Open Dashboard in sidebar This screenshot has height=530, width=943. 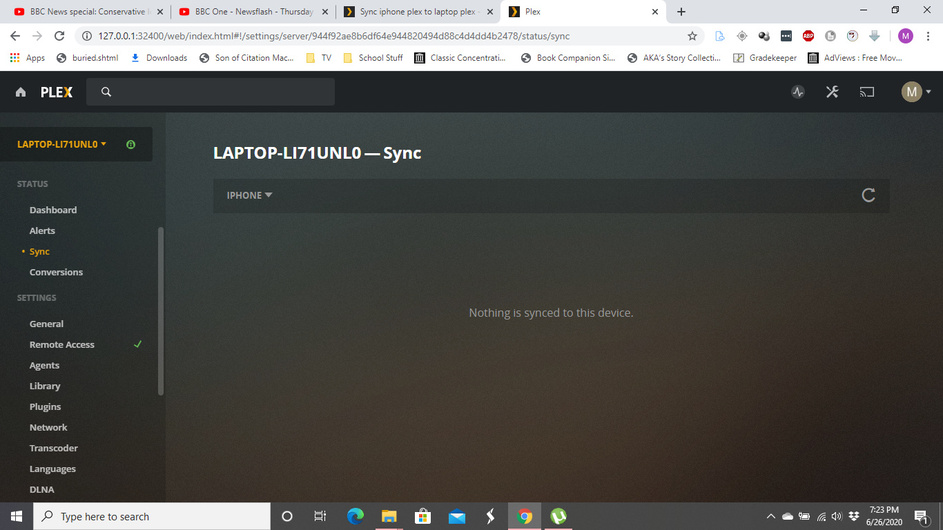tap(53, 210)
